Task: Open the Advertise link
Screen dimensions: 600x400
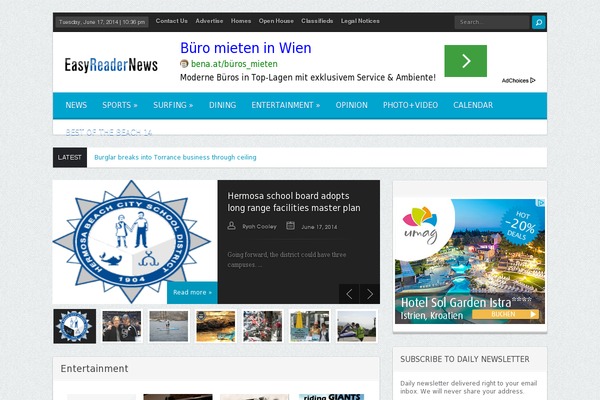Action: [x=209, y=21]
